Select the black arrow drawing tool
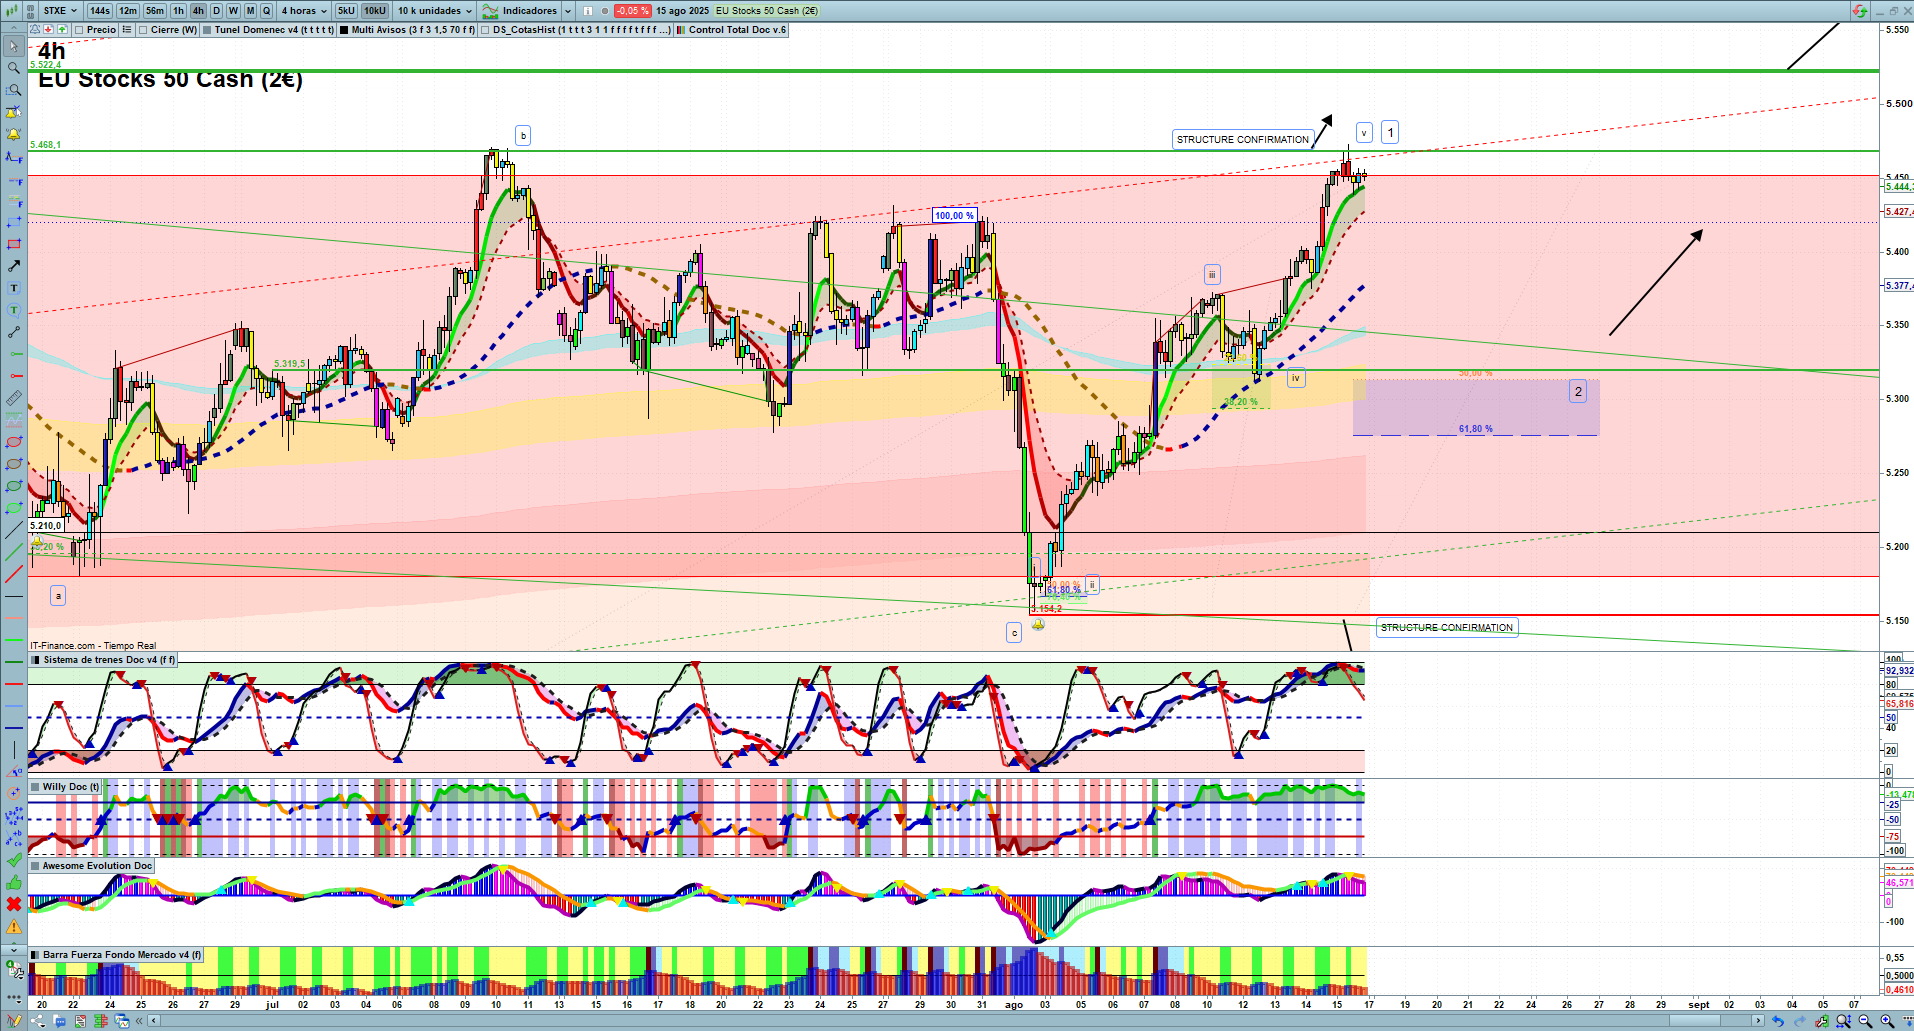Viewport: 1914px width, 1031px height. pos(13,266)
